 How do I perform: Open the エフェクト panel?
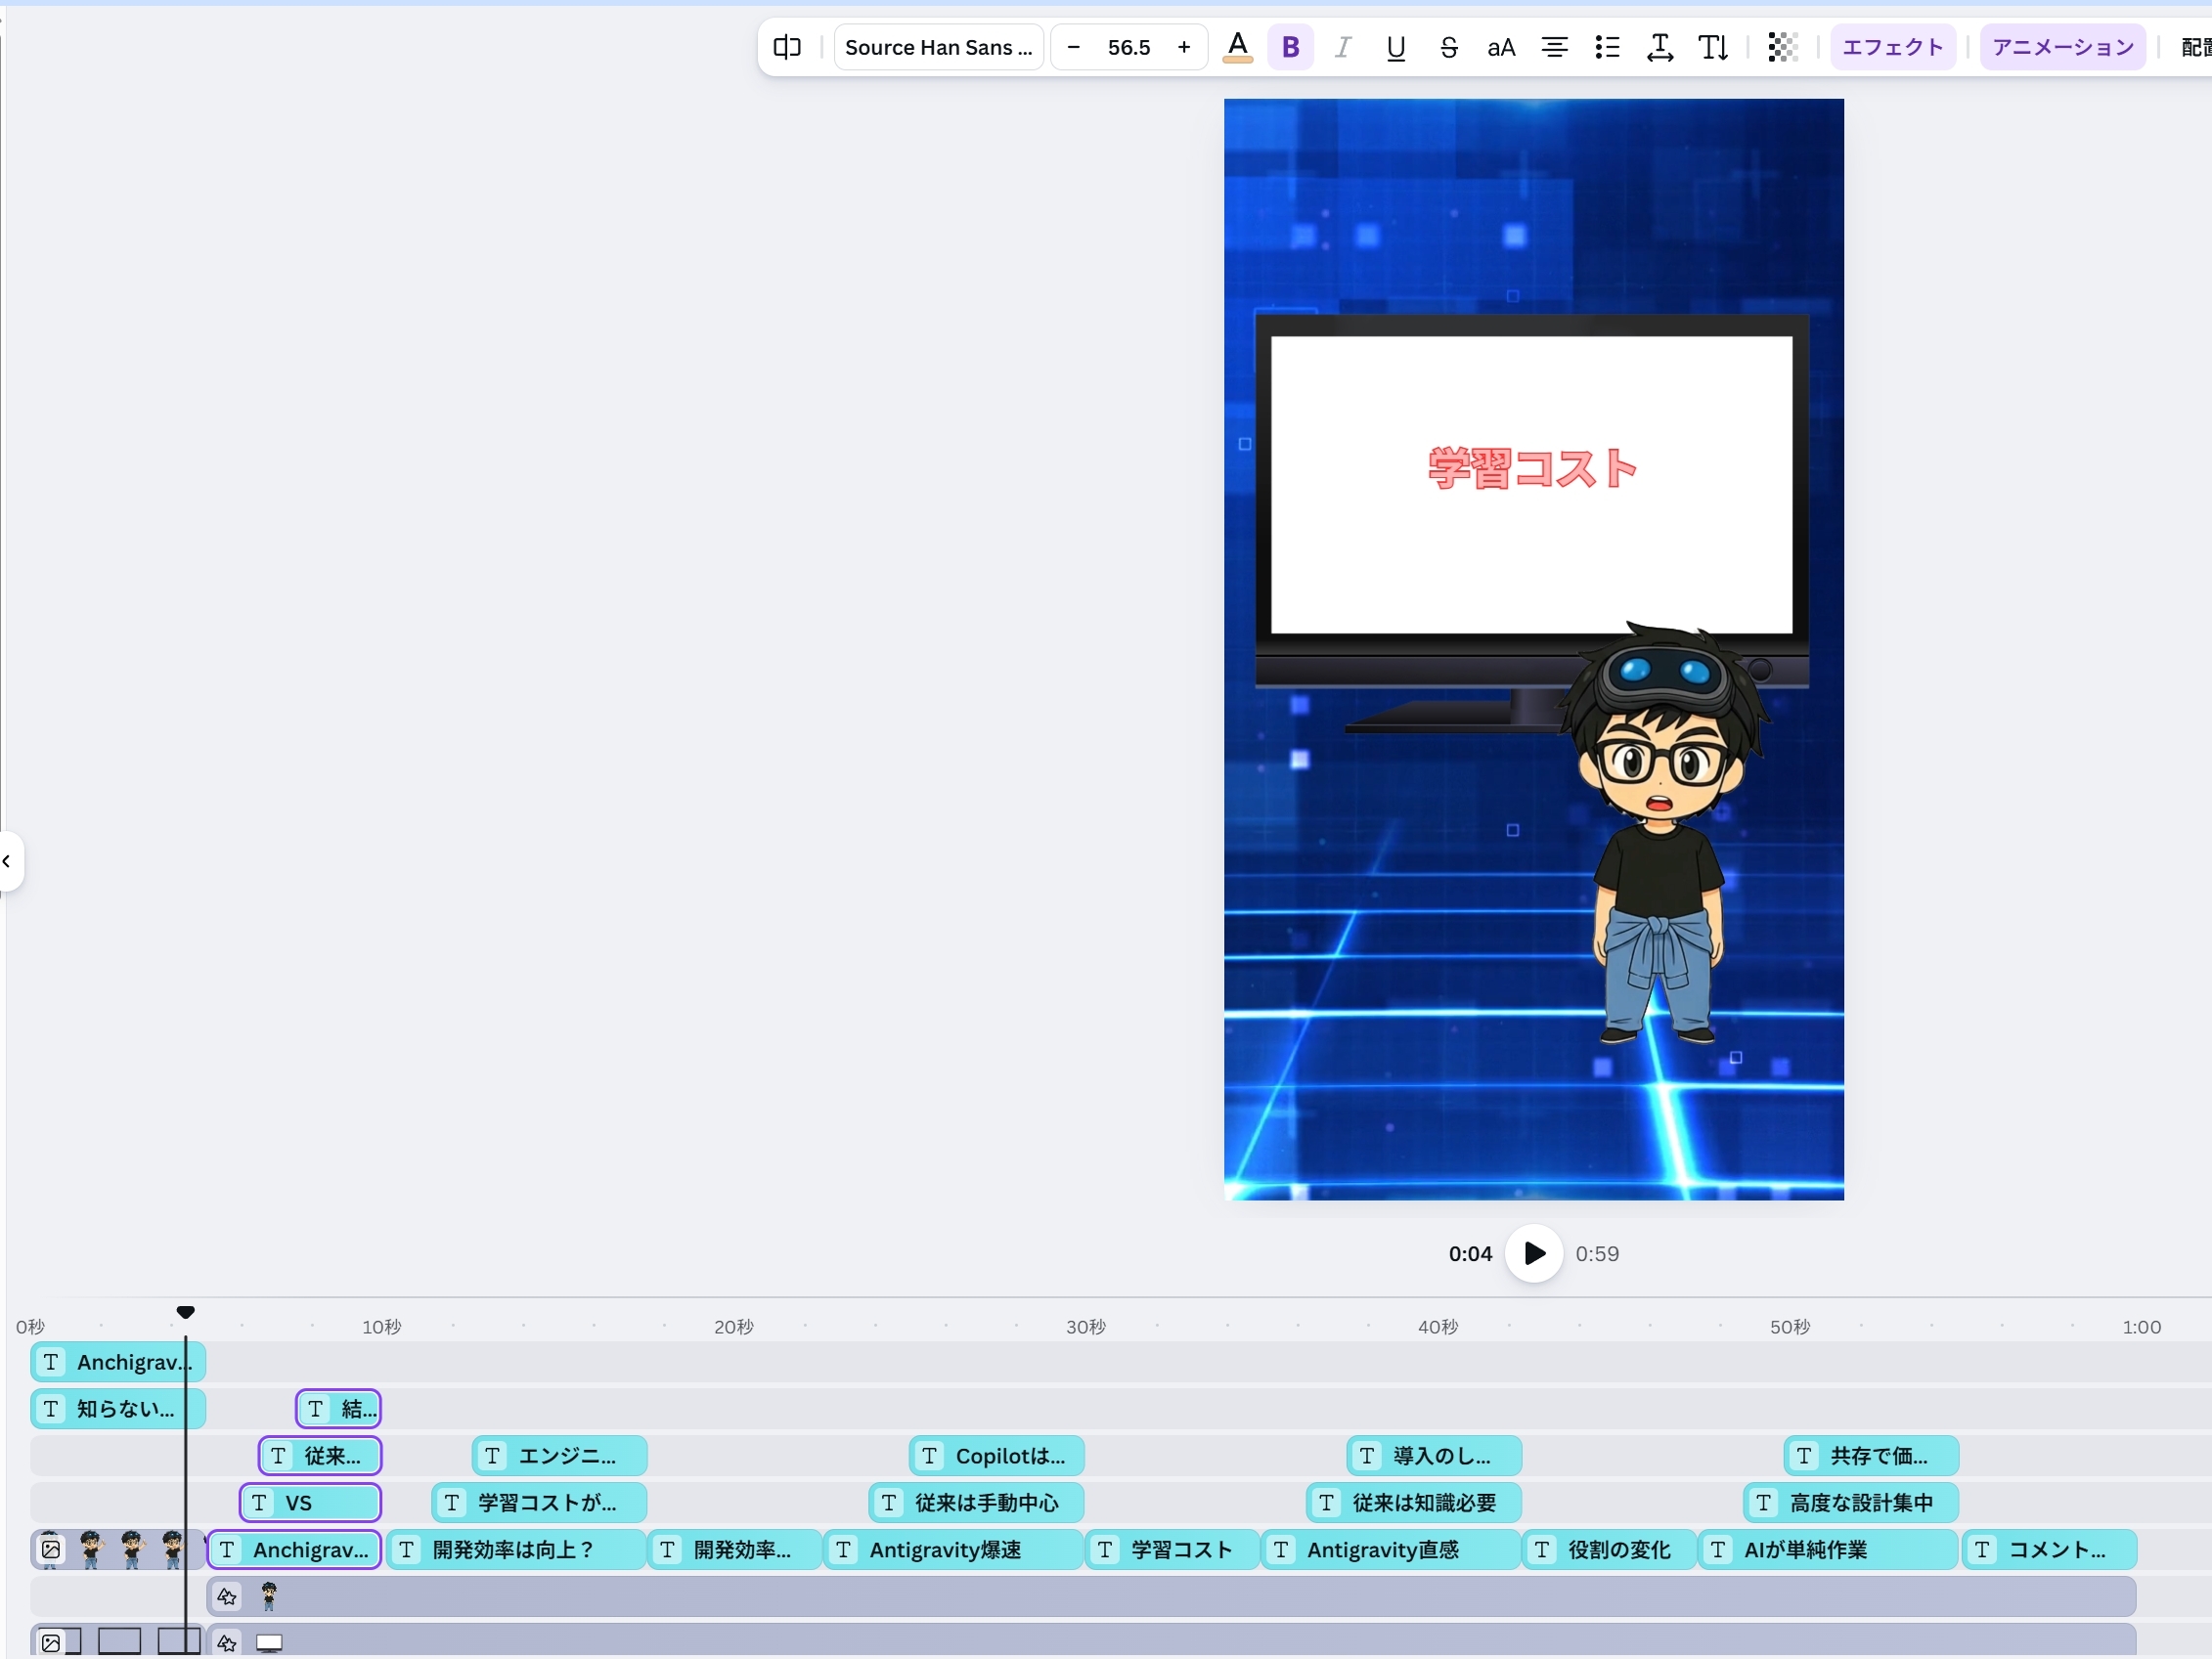pyautogui.click(x=1892, y=47)
